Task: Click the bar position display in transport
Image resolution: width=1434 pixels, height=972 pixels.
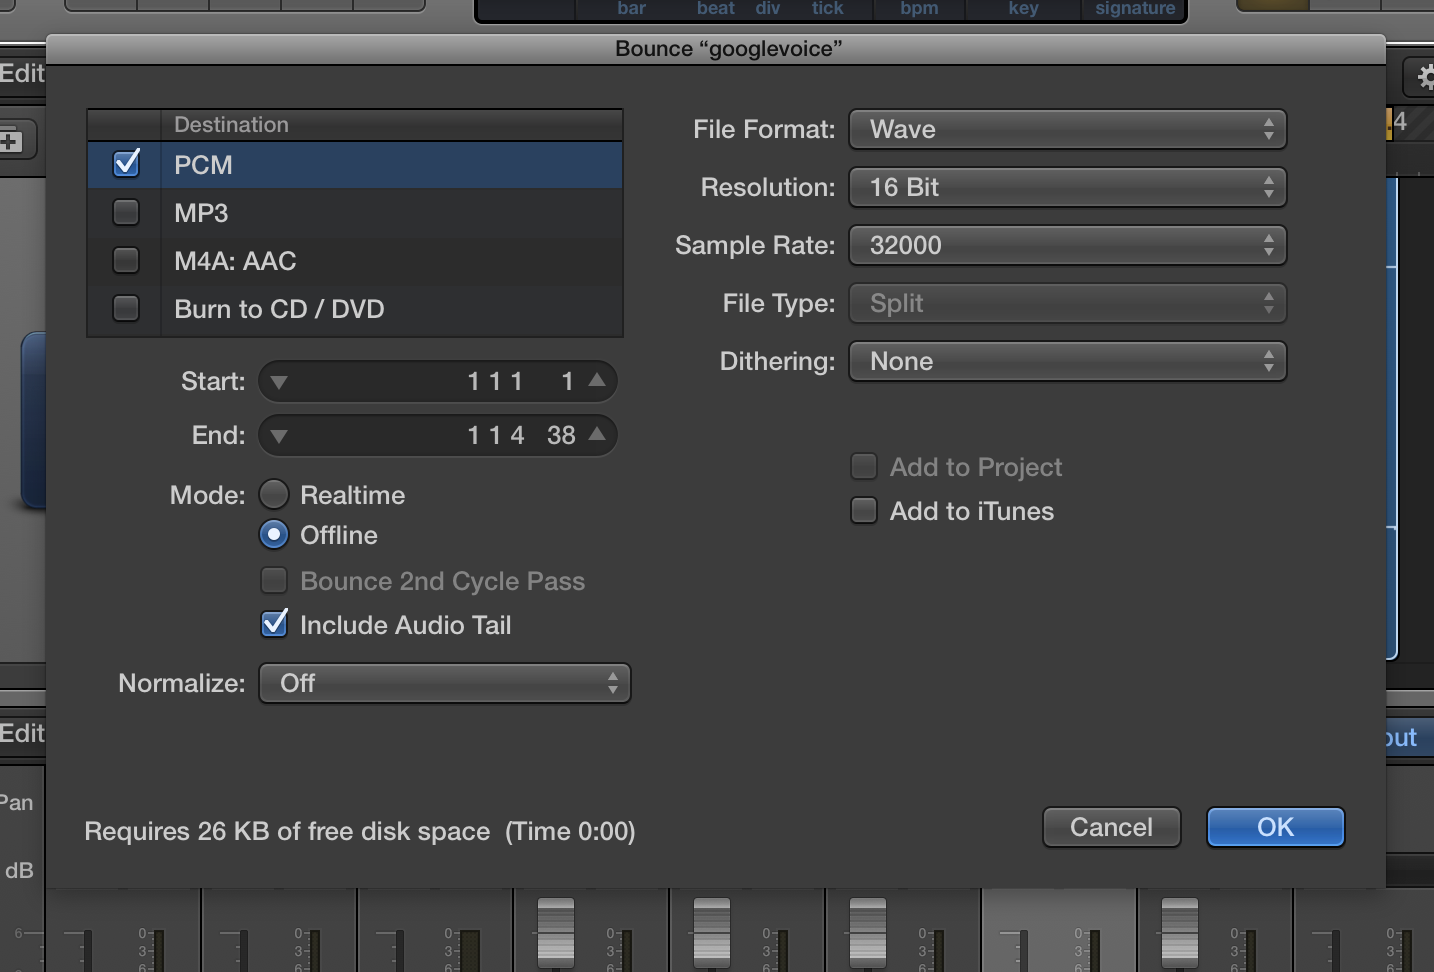Action: pos(632,9)
